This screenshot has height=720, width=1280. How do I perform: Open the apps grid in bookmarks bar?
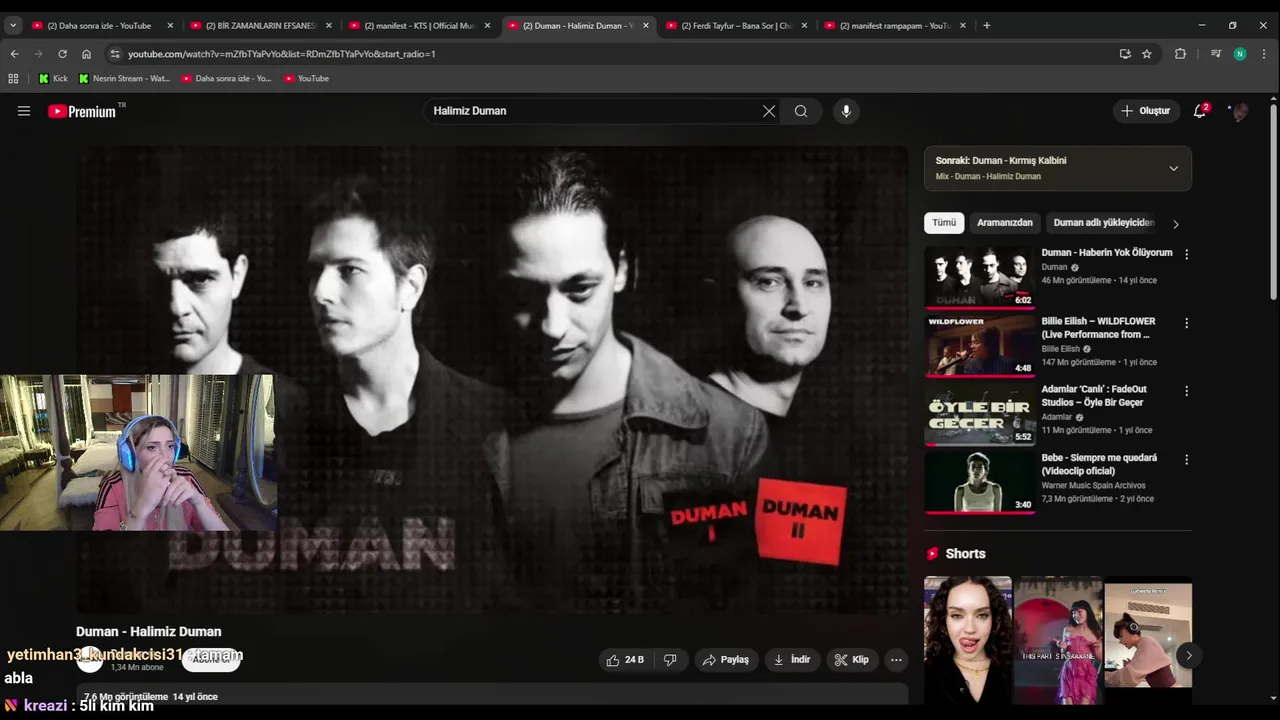point(13,78)
